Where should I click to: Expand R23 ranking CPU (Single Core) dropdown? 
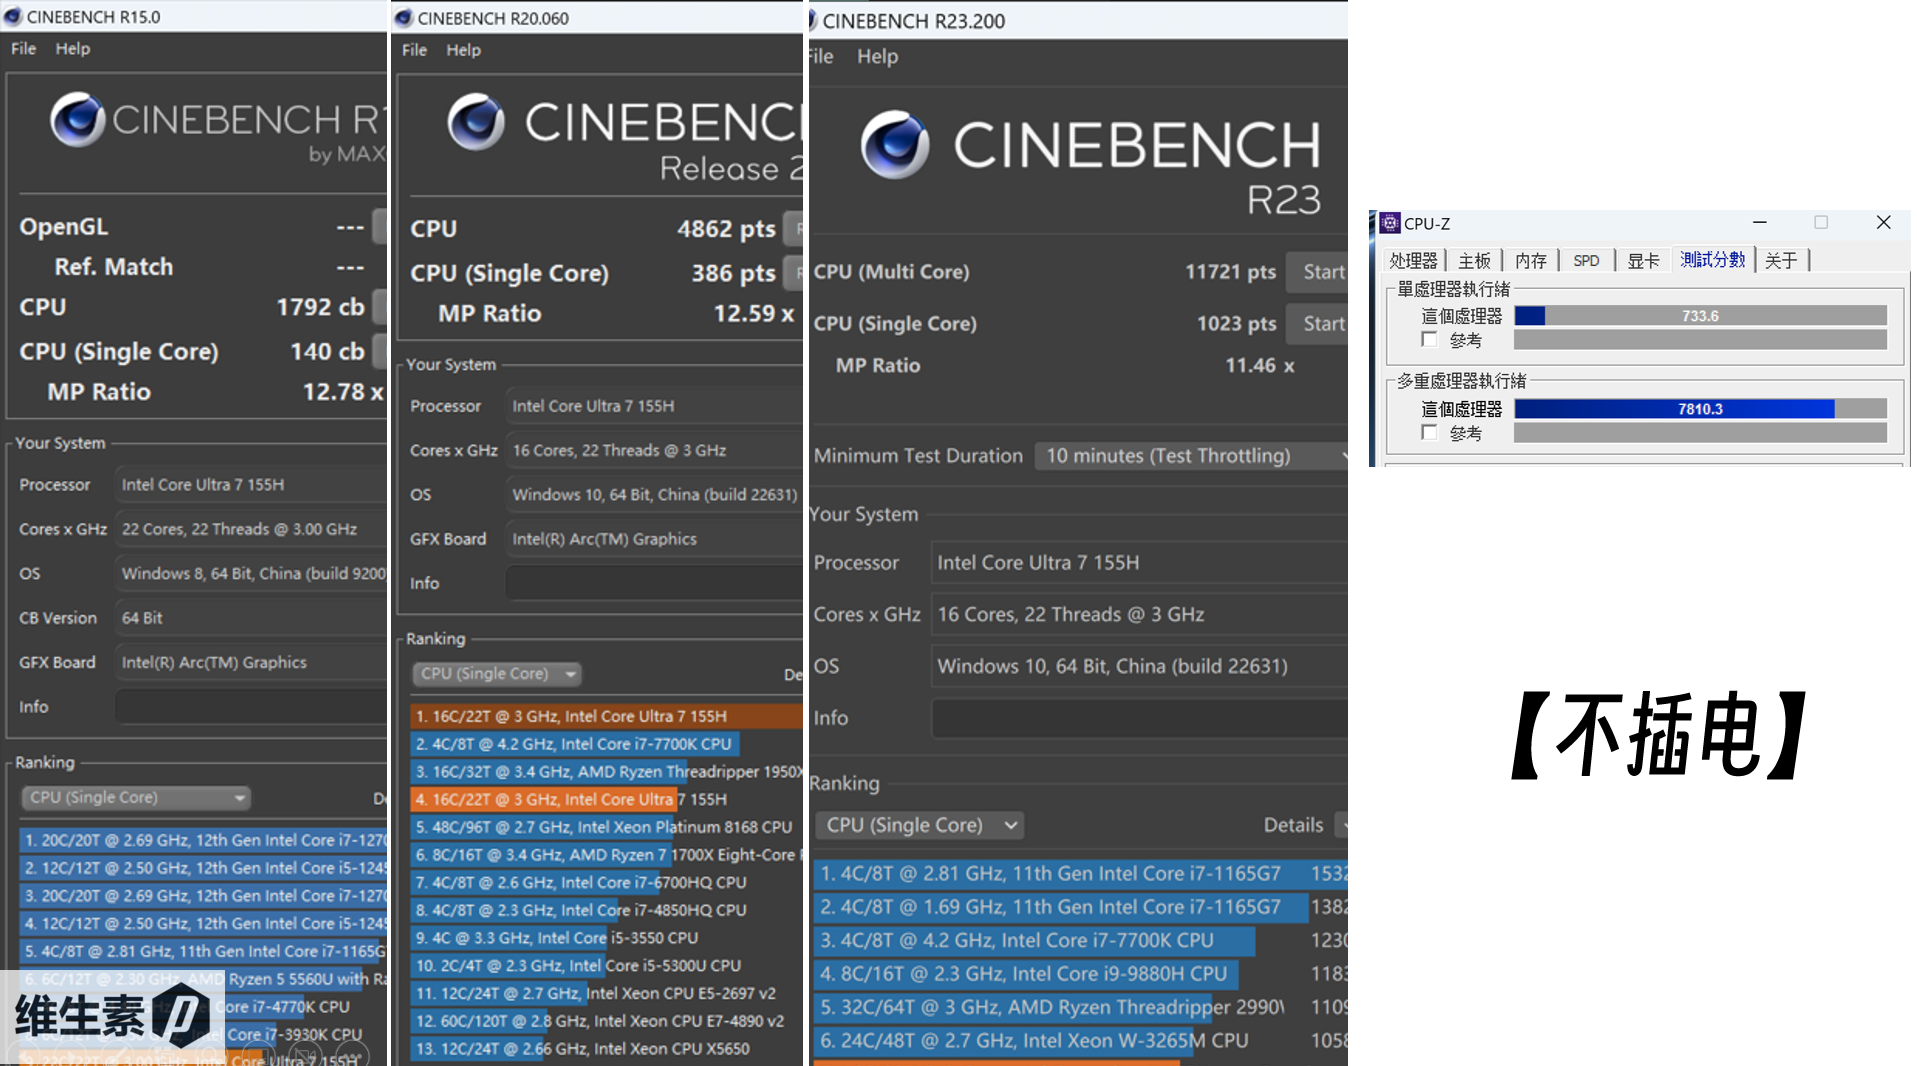pos(919,825)
